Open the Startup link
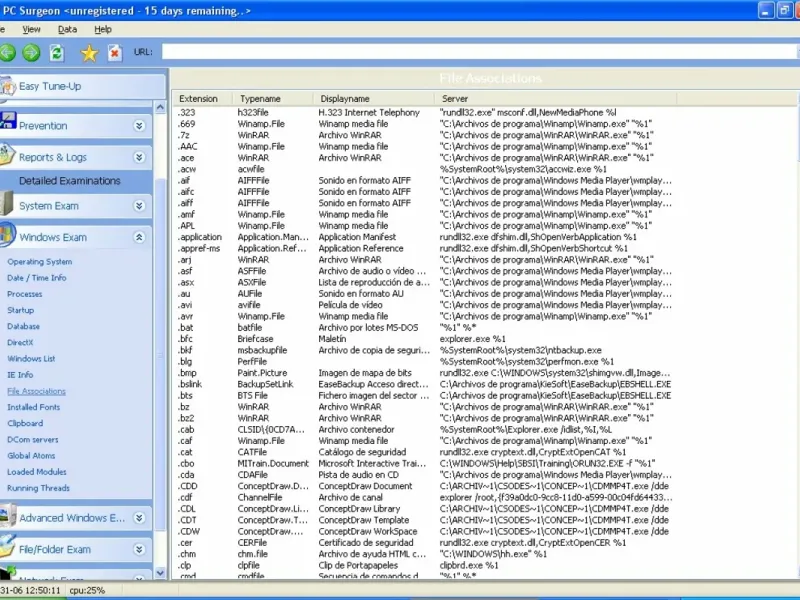 [20, 310]
